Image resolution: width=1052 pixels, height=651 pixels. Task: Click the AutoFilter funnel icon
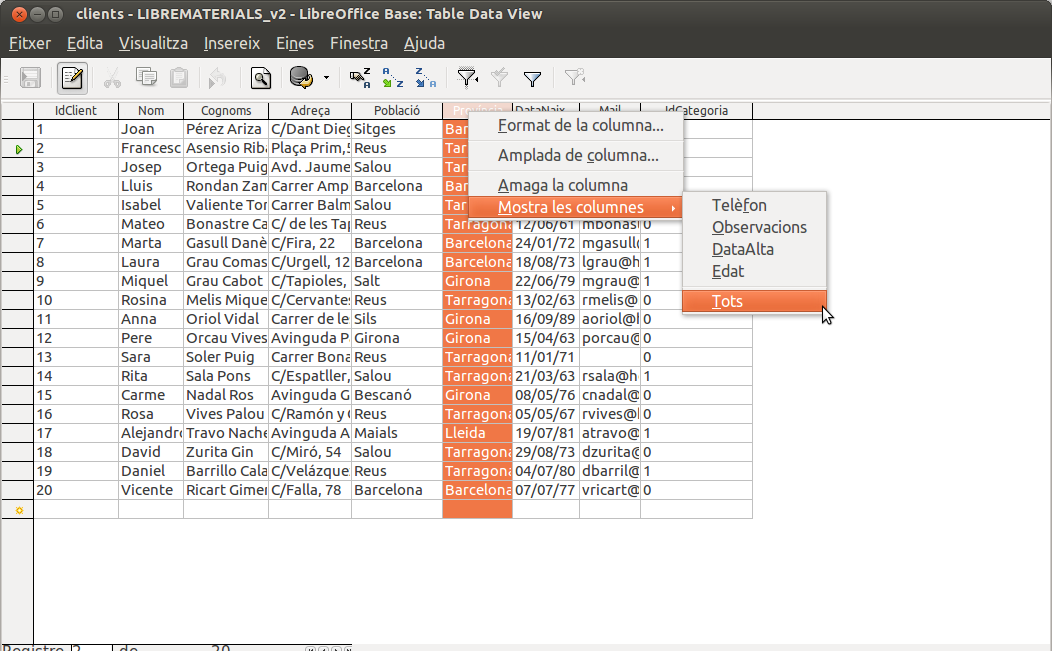click(467, 77)
